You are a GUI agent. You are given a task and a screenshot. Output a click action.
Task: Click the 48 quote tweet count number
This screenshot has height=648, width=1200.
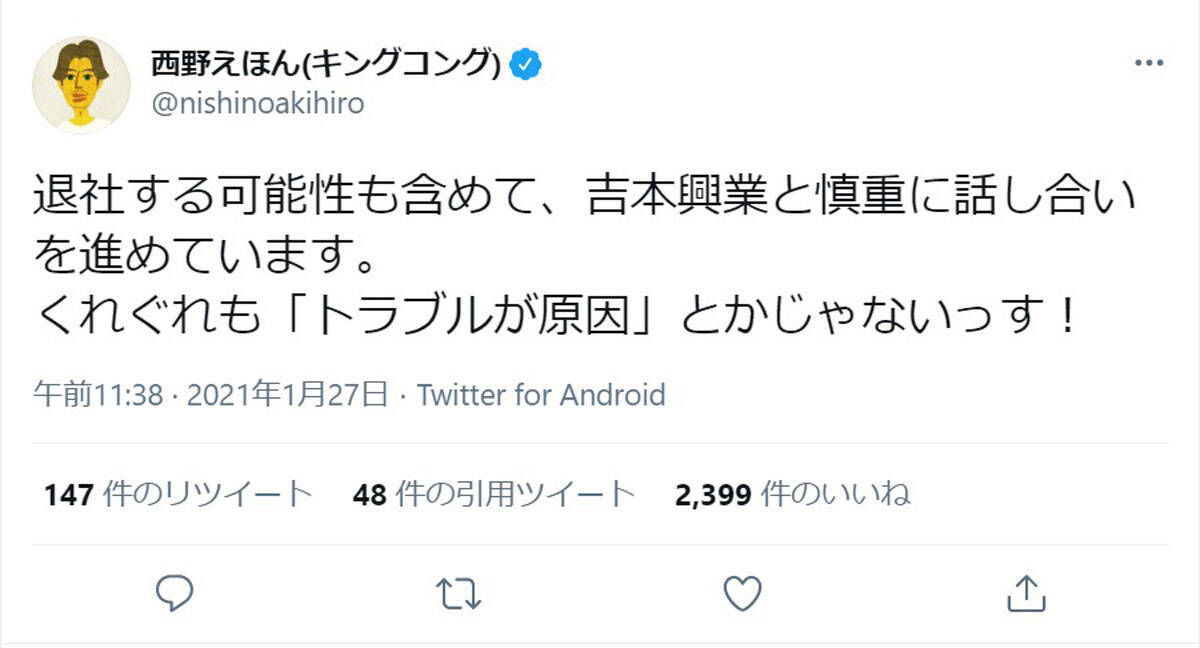click(370, 494)
